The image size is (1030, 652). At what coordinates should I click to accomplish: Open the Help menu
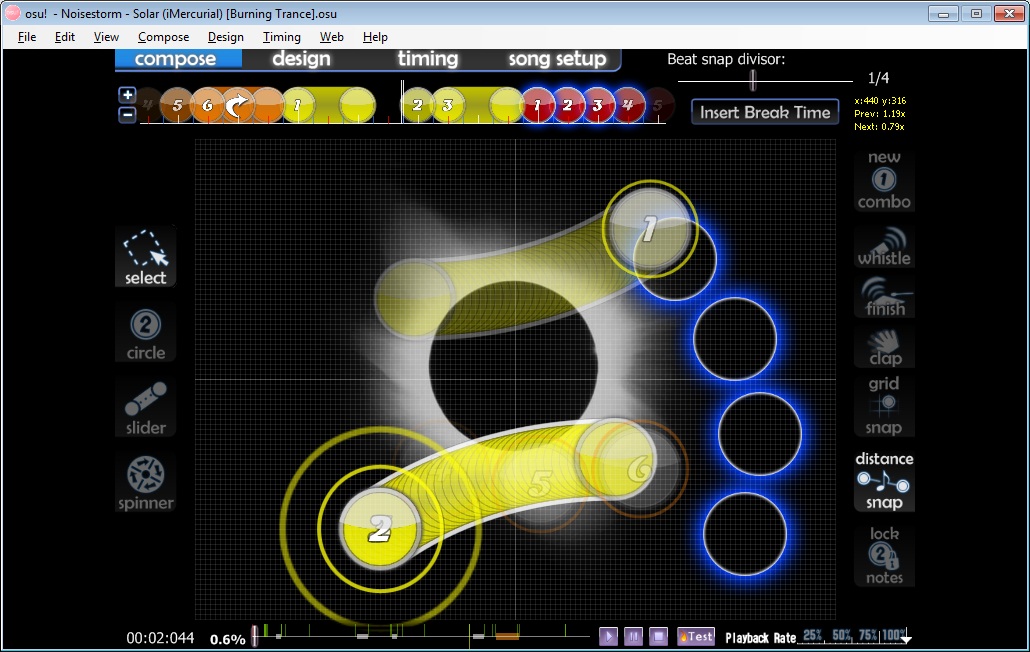(x=375, y=37)
